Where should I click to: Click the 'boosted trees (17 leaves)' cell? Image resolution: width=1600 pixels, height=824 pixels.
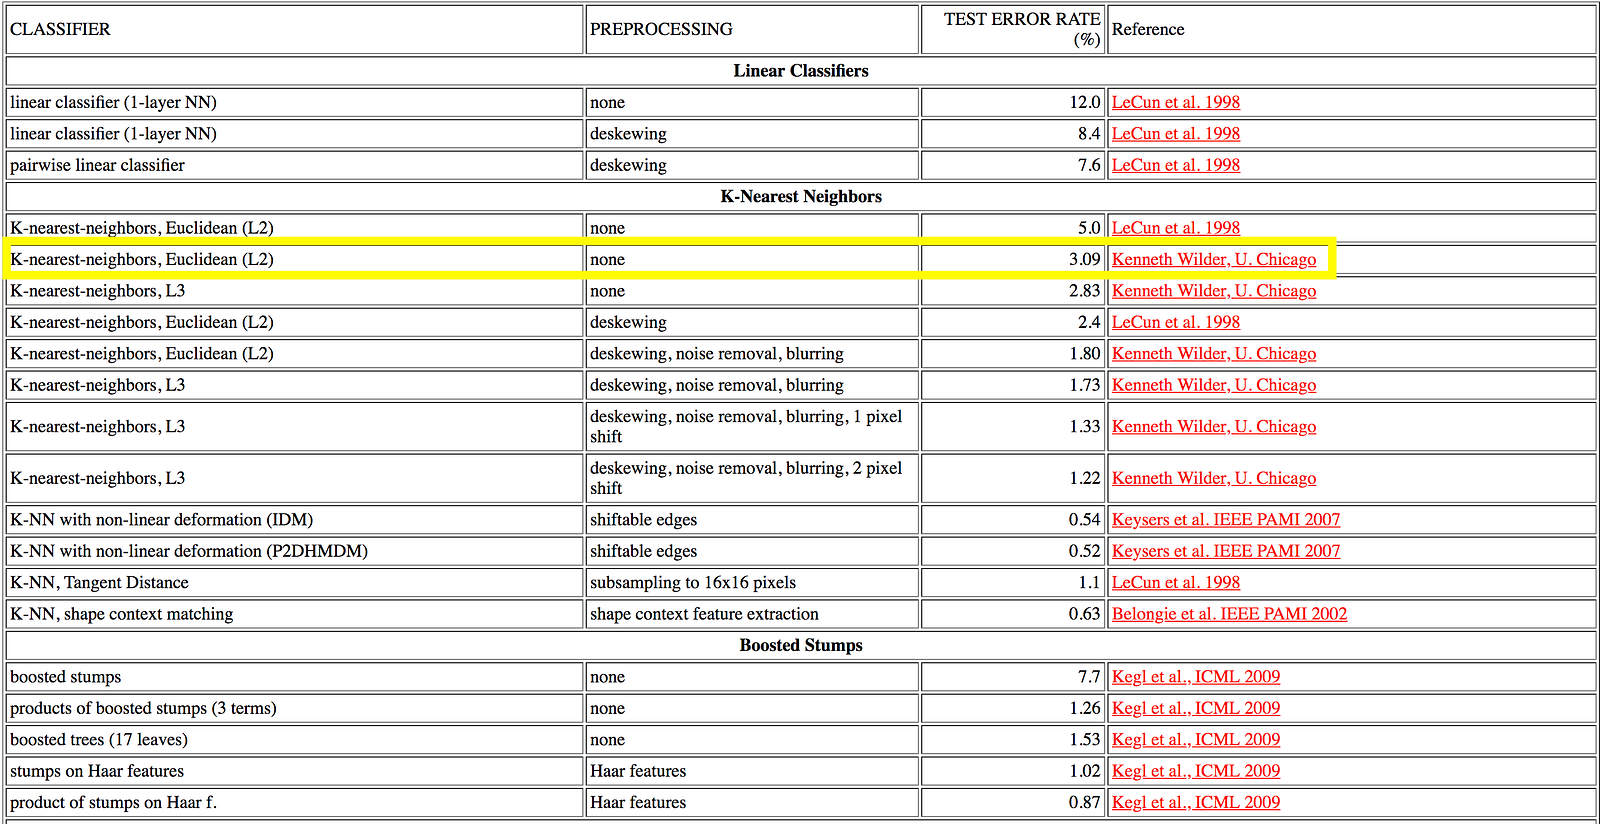(x=295, y=740)
